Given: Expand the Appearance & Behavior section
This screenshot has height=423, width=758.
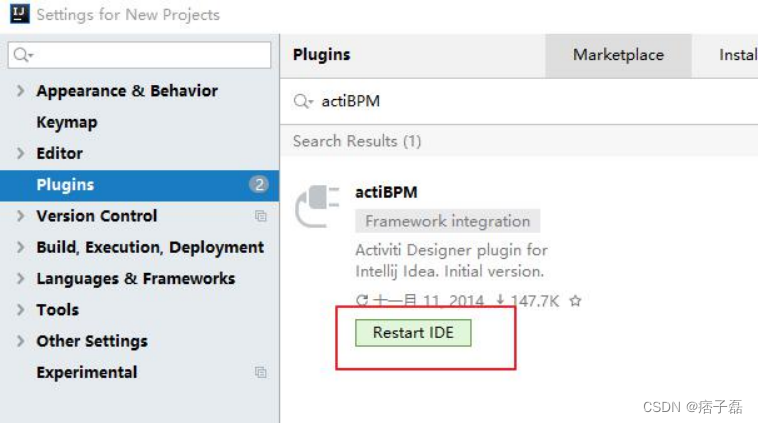Looking at the screenshot, I should pyautogui.click(x=21, y=91).
